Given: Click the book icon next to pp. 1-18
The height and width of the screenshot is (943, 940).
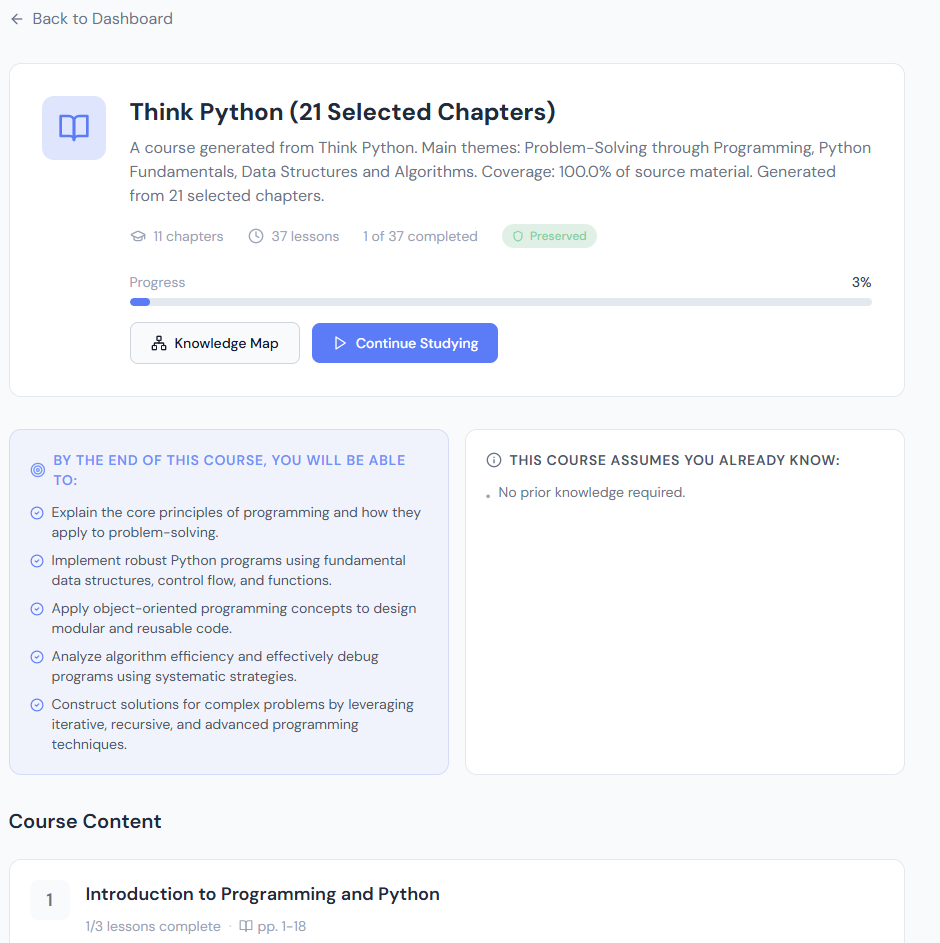Looking at the screenshot, I should 246,926.
